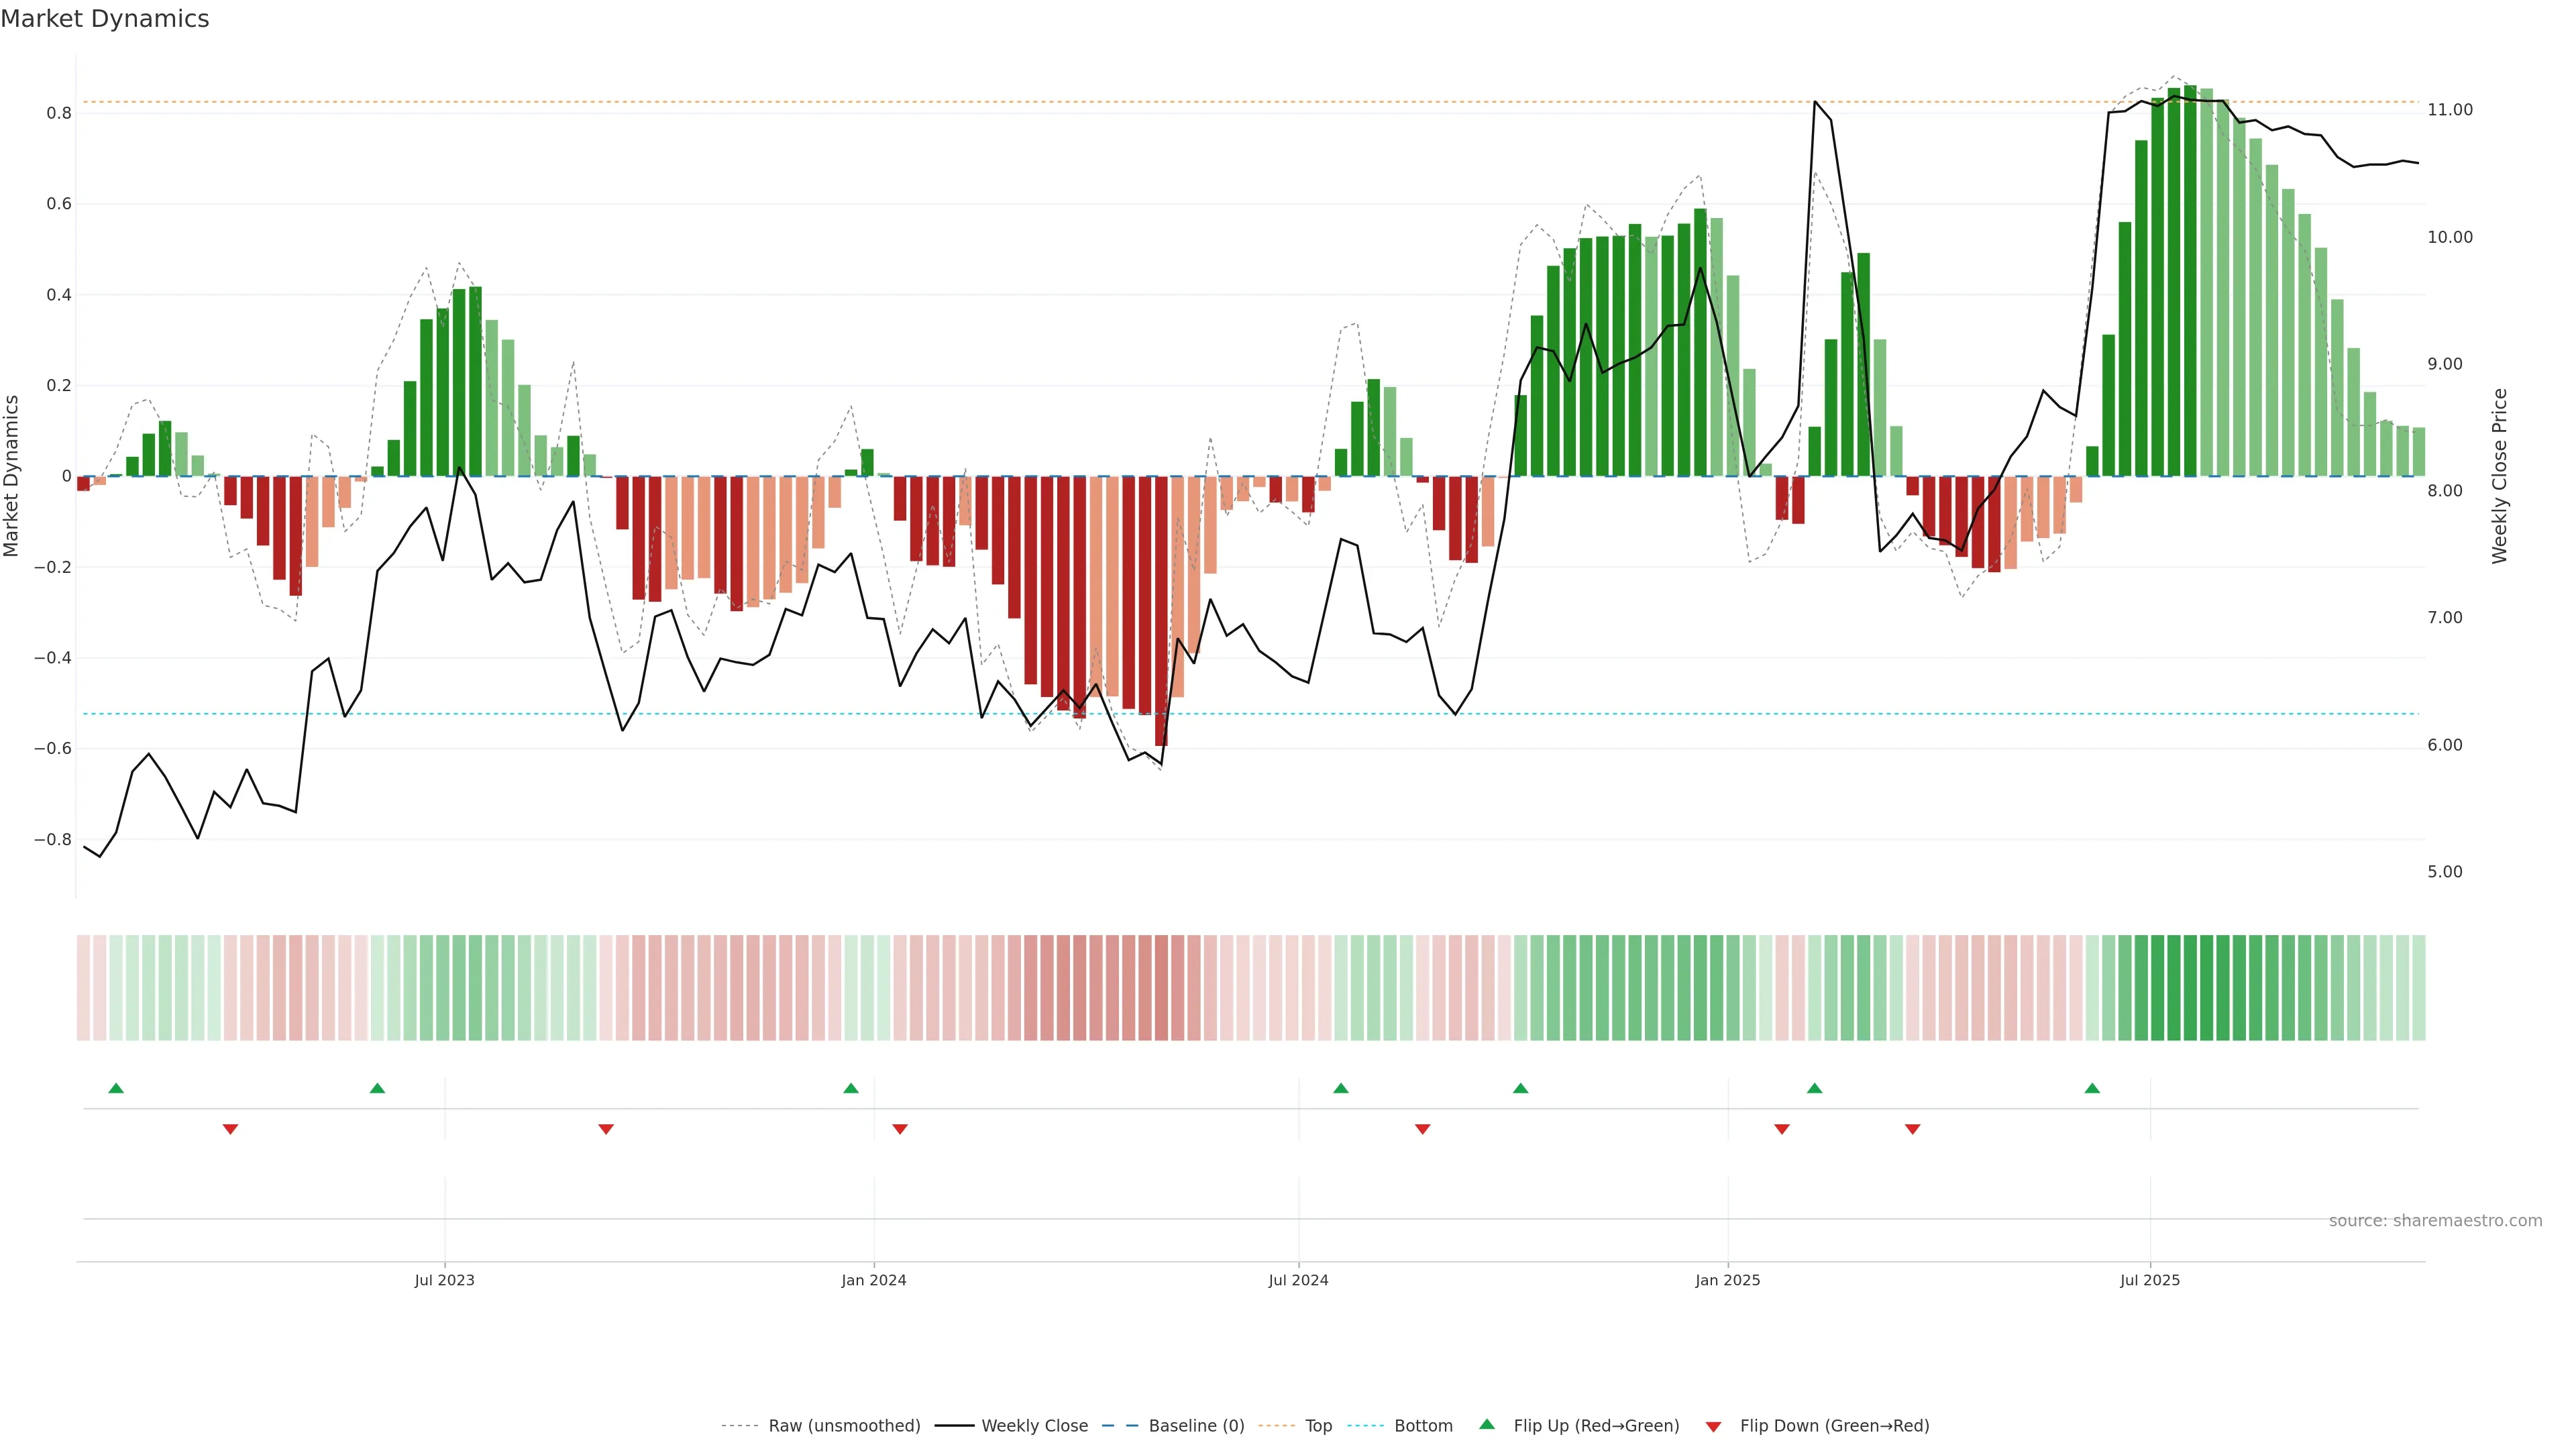Click the last green flip-up triangle before Jul 2025

pyautogui.click(x=2092, y=1088)
